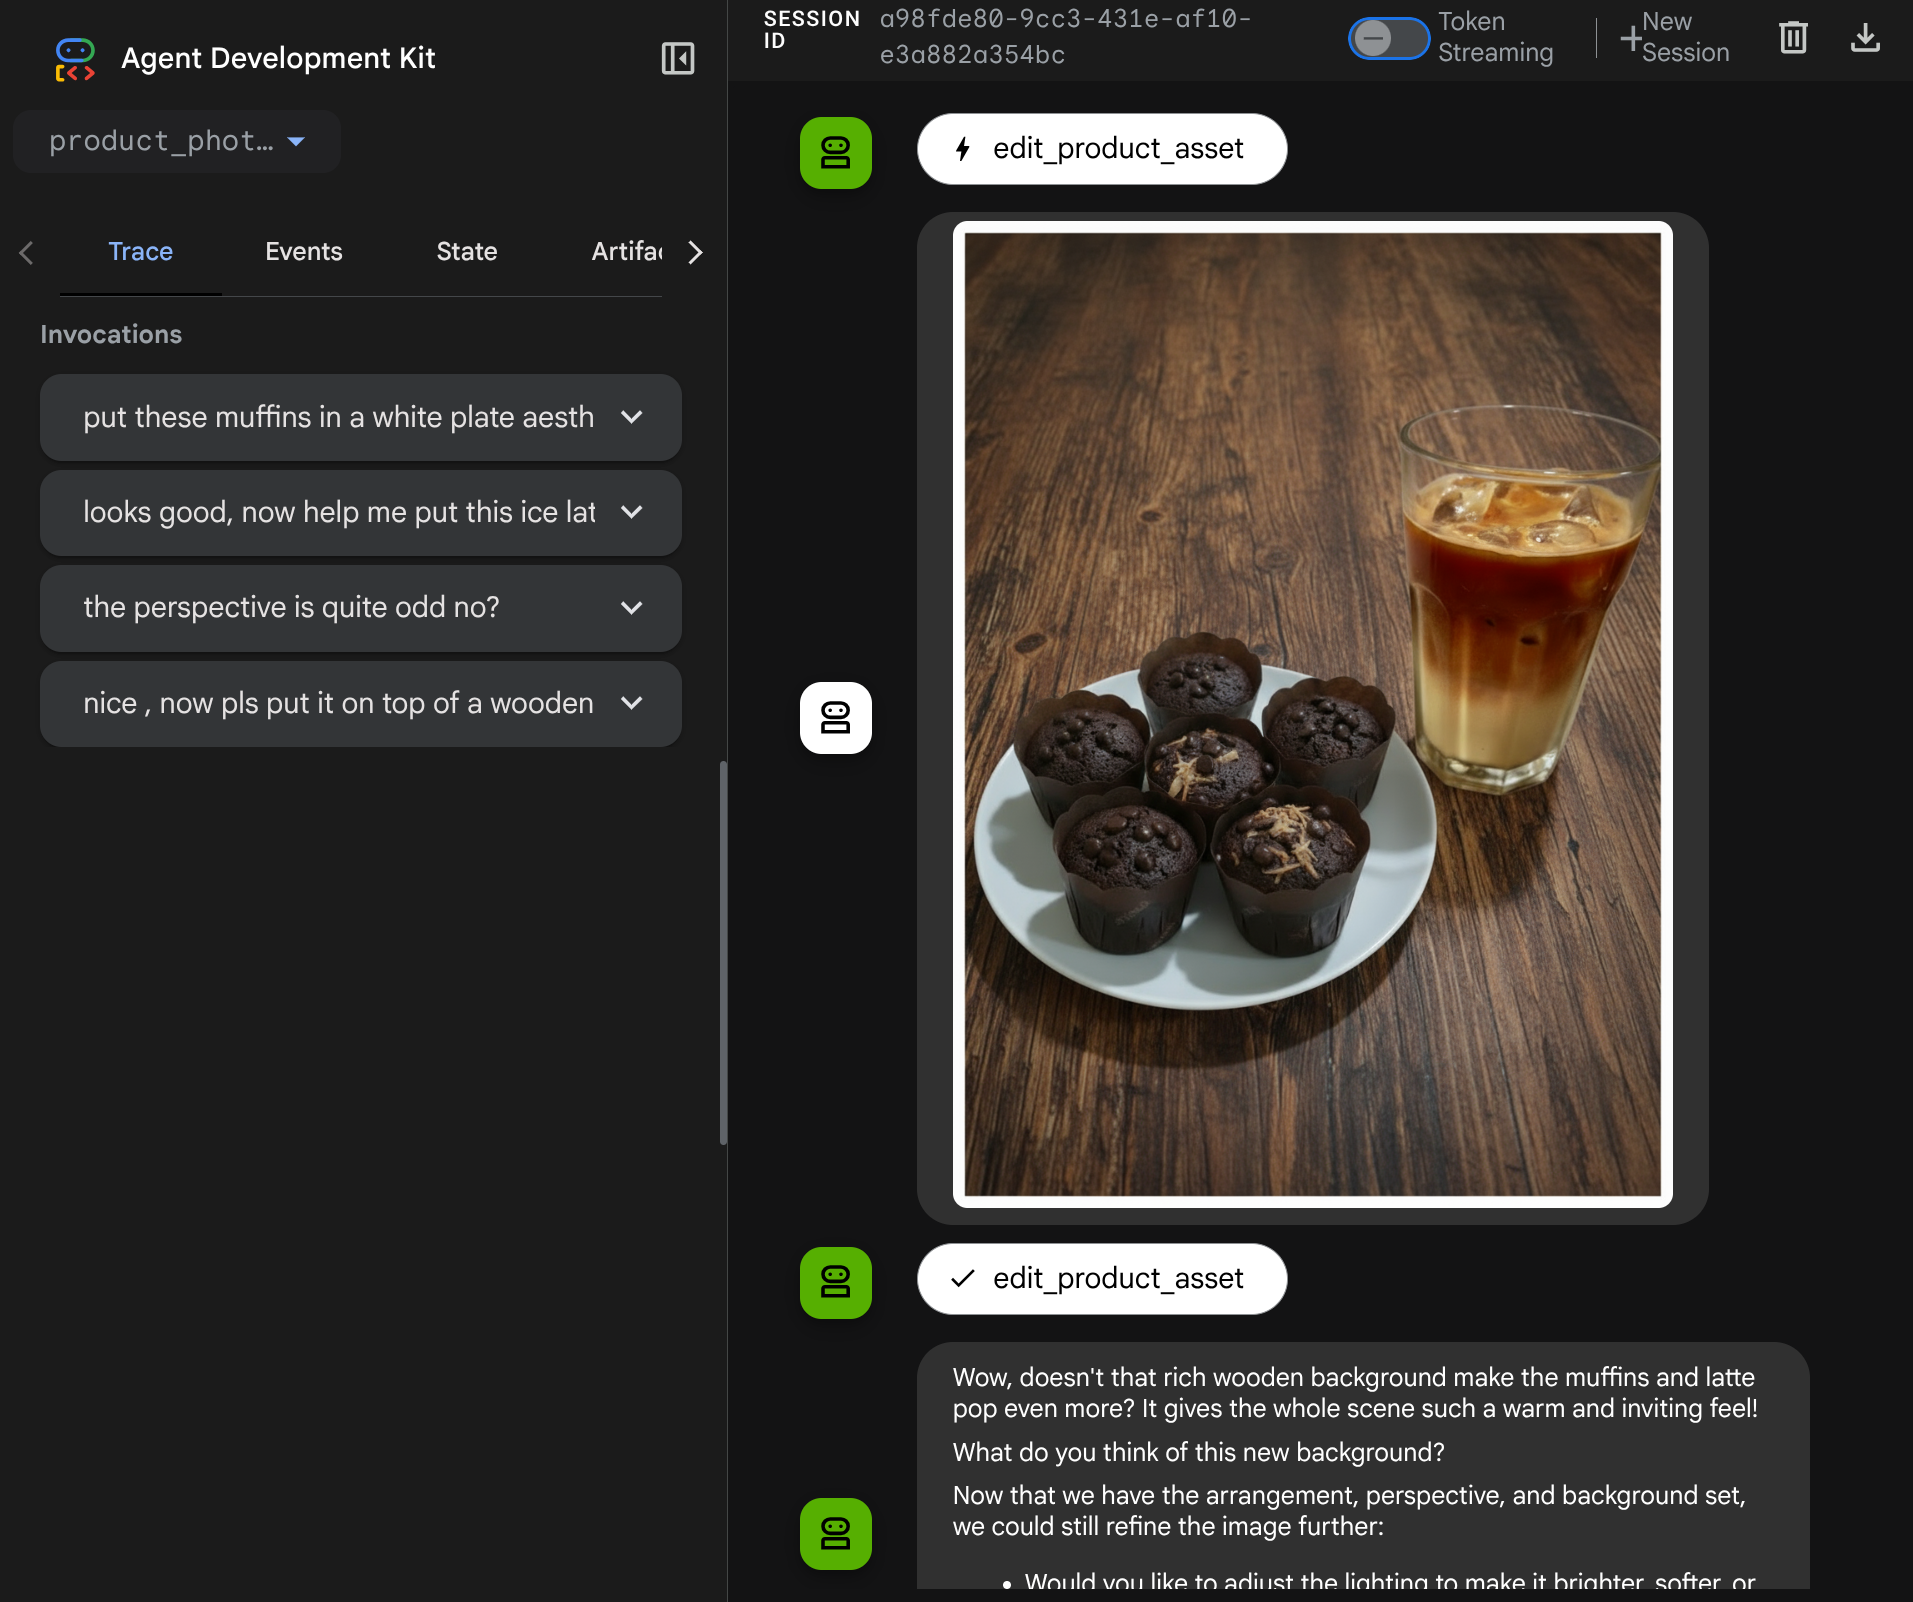Expand the 'nice, now pls put' invocation
This screenshot has width=1913, height=1602.
pyautogui.click(x=631, y=703)
